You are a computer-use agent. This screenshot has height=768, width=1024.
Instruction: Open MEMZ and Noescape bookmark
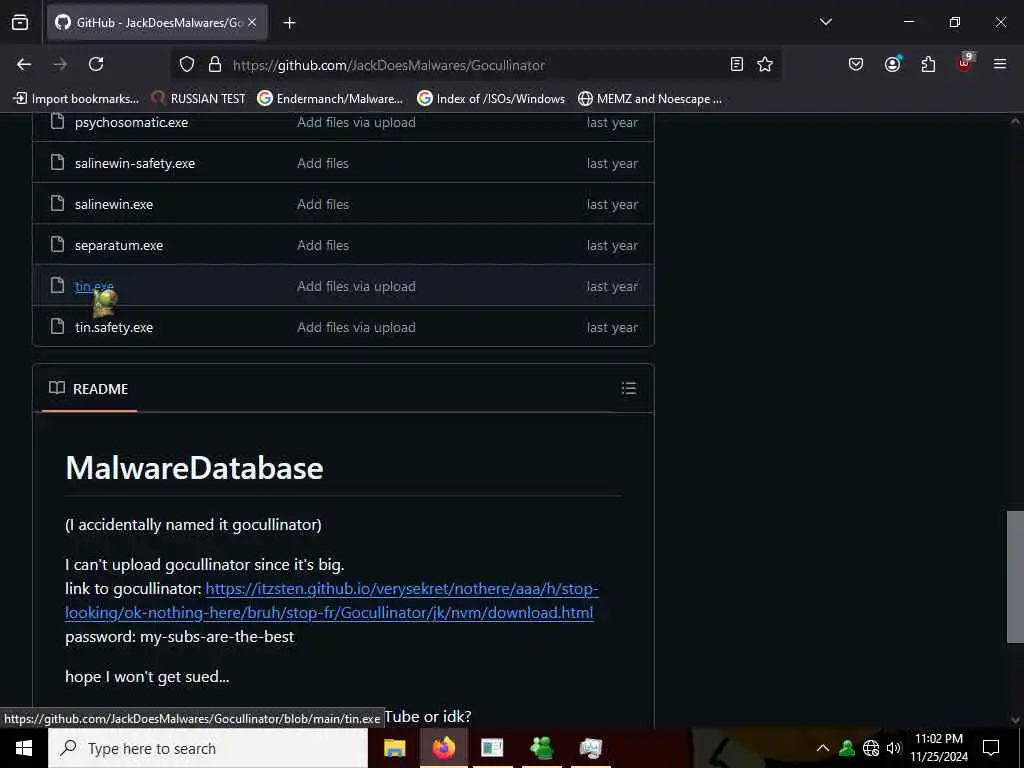click(x=650, y=99)
